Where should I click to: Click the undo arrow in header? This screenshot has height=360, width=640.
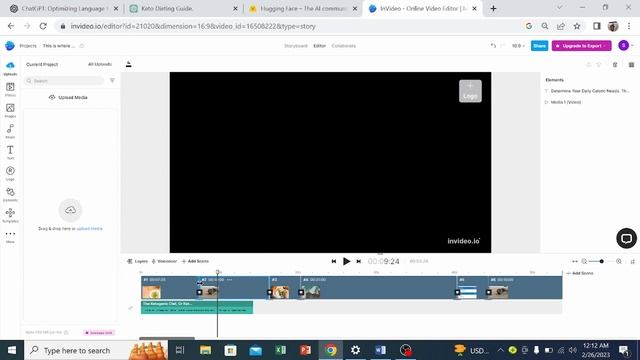tap(493, 46)
